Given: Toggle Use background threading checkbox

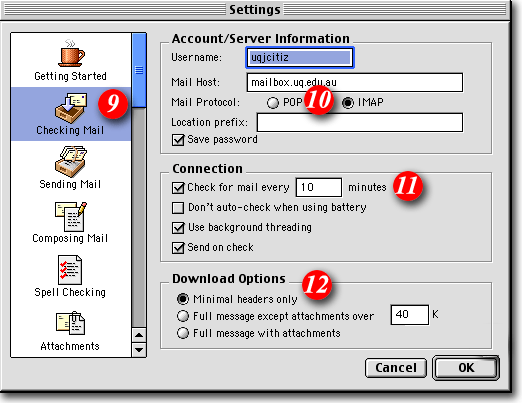Looking at the screenshot, I should (178, 228).
